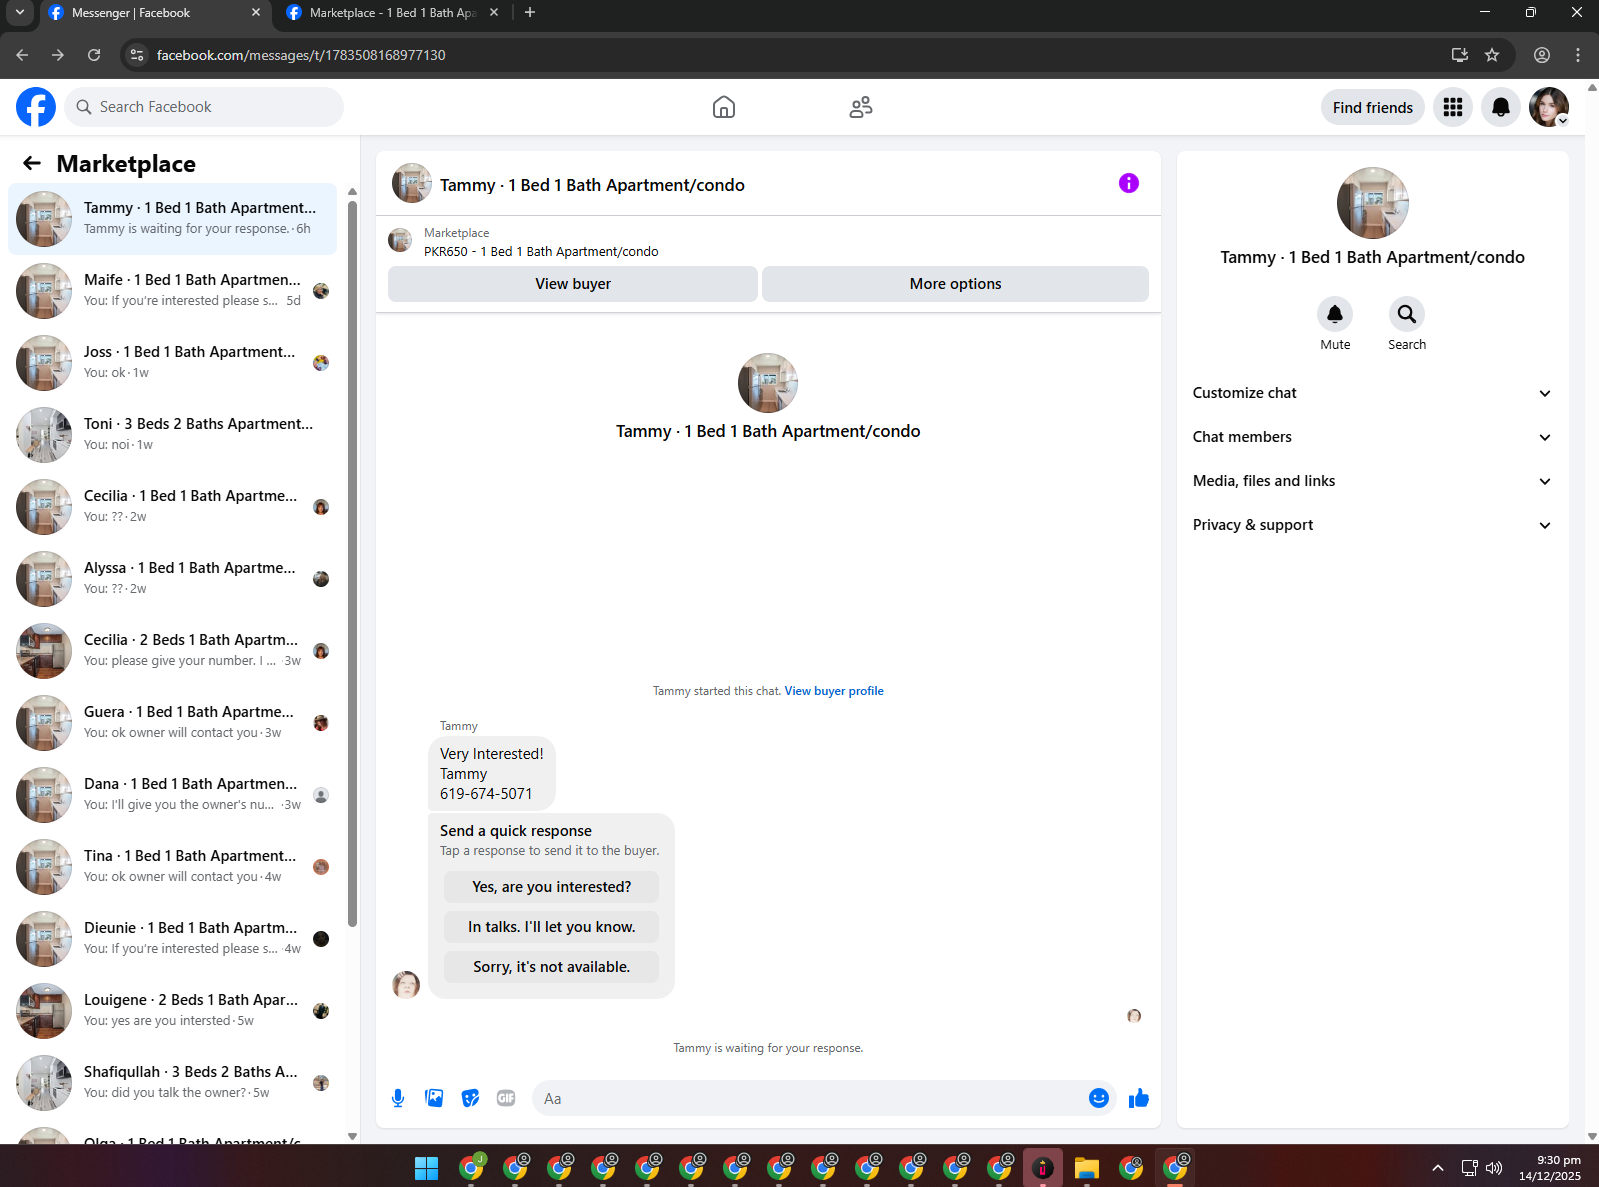Open the volume control in system tray
The image size is (1599, 1187).
pyautogui.click(x=1494, y=1167)
